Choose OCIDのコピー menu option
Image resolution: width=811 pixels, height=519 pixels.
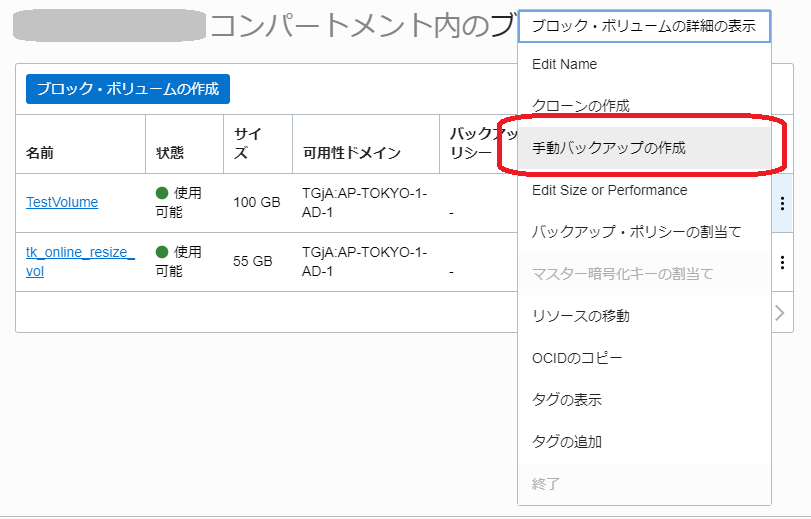pyautogui.click(x=579, y=358)
